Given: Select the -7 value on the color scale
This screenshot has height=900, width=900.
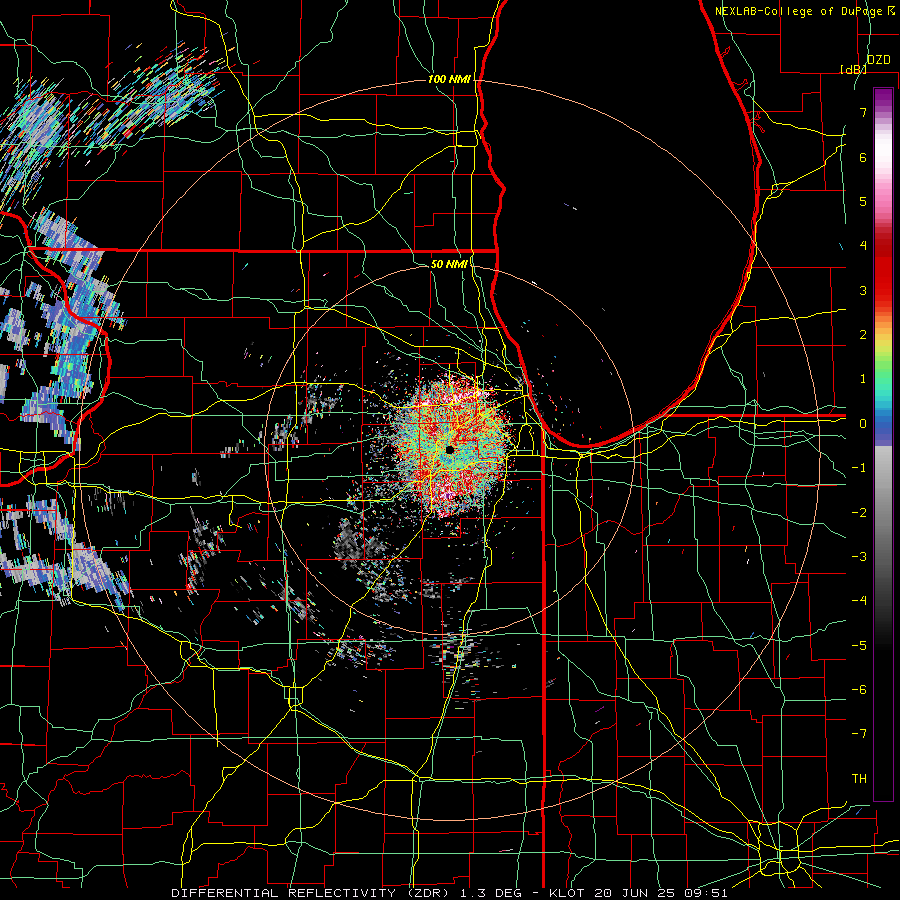Looking at the screenshot, I should (x=859, y=734).
